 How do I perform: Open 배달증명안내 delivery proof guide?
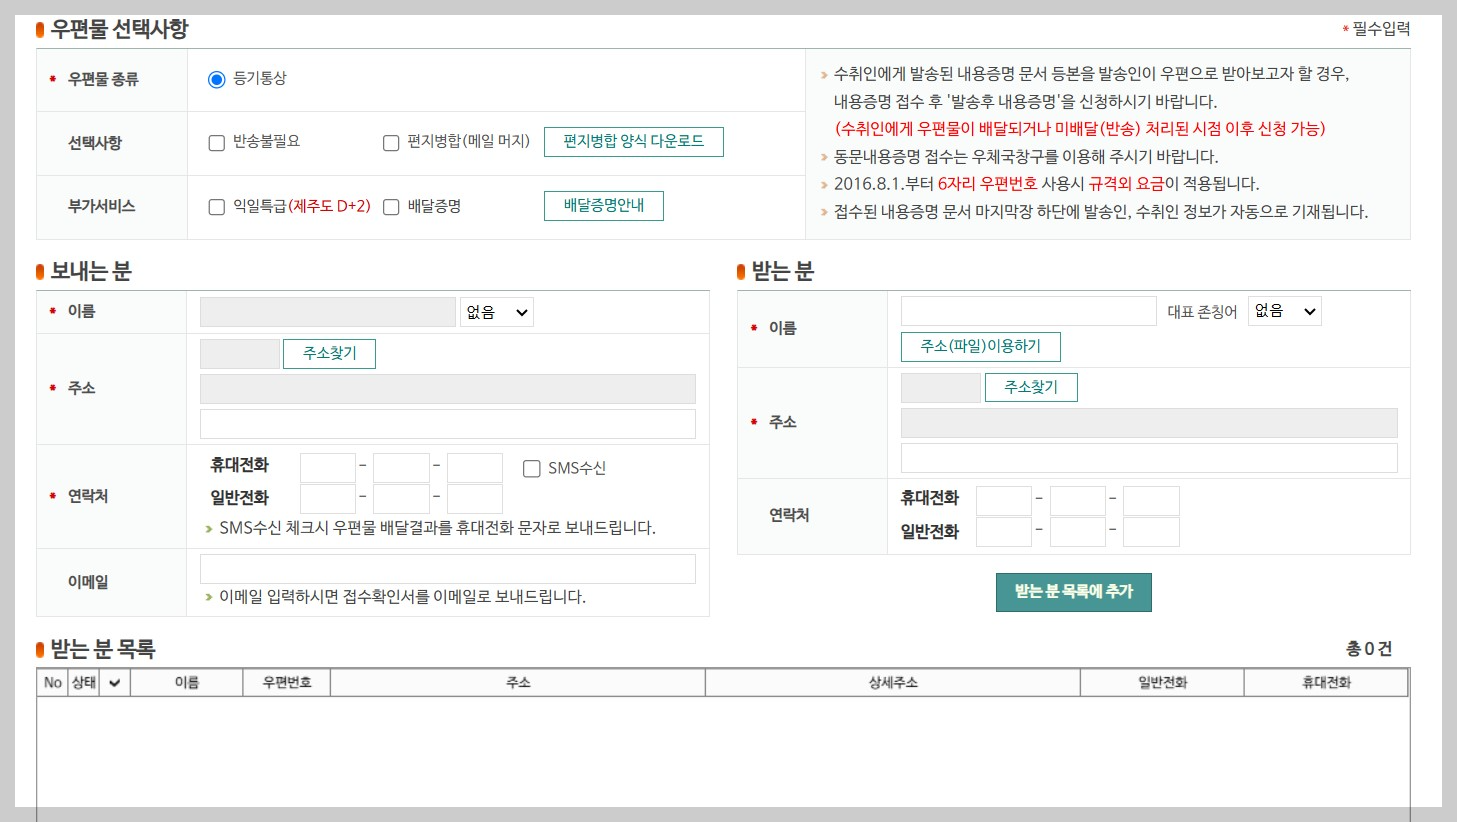(603, 205)
